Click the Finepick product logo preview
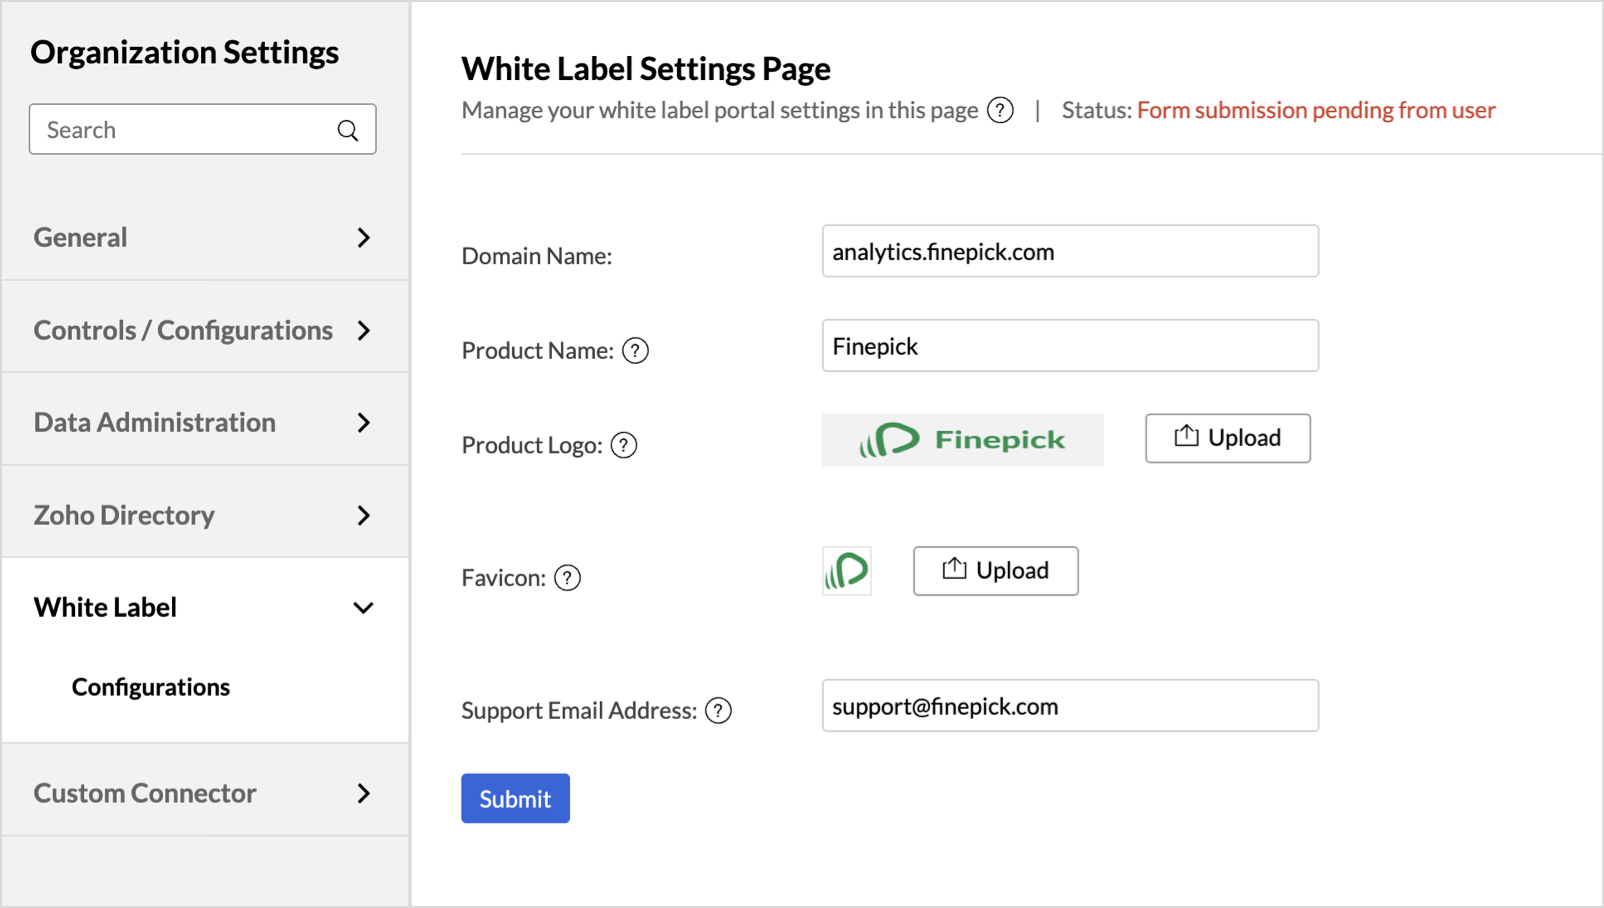 click(962, 440)
